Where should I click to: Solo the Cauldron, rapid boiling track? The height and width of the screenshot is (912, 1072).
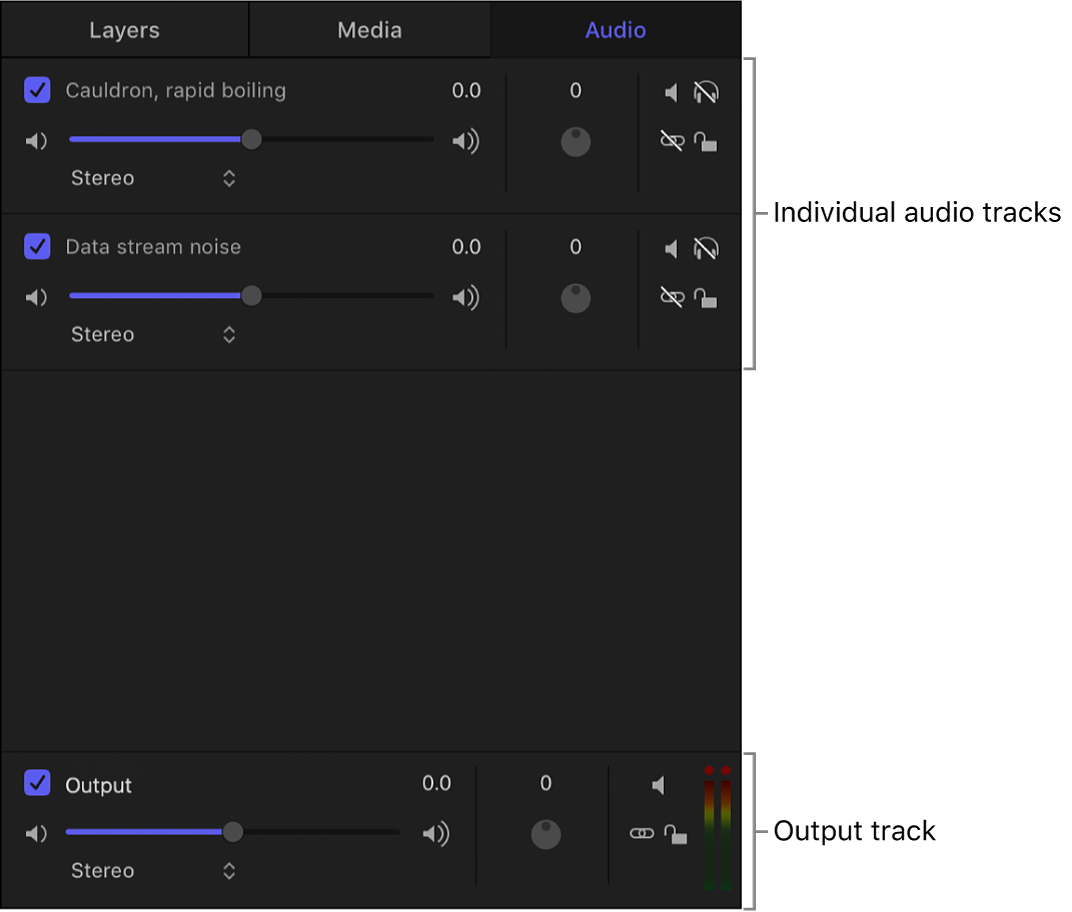(x=706, y=92)
